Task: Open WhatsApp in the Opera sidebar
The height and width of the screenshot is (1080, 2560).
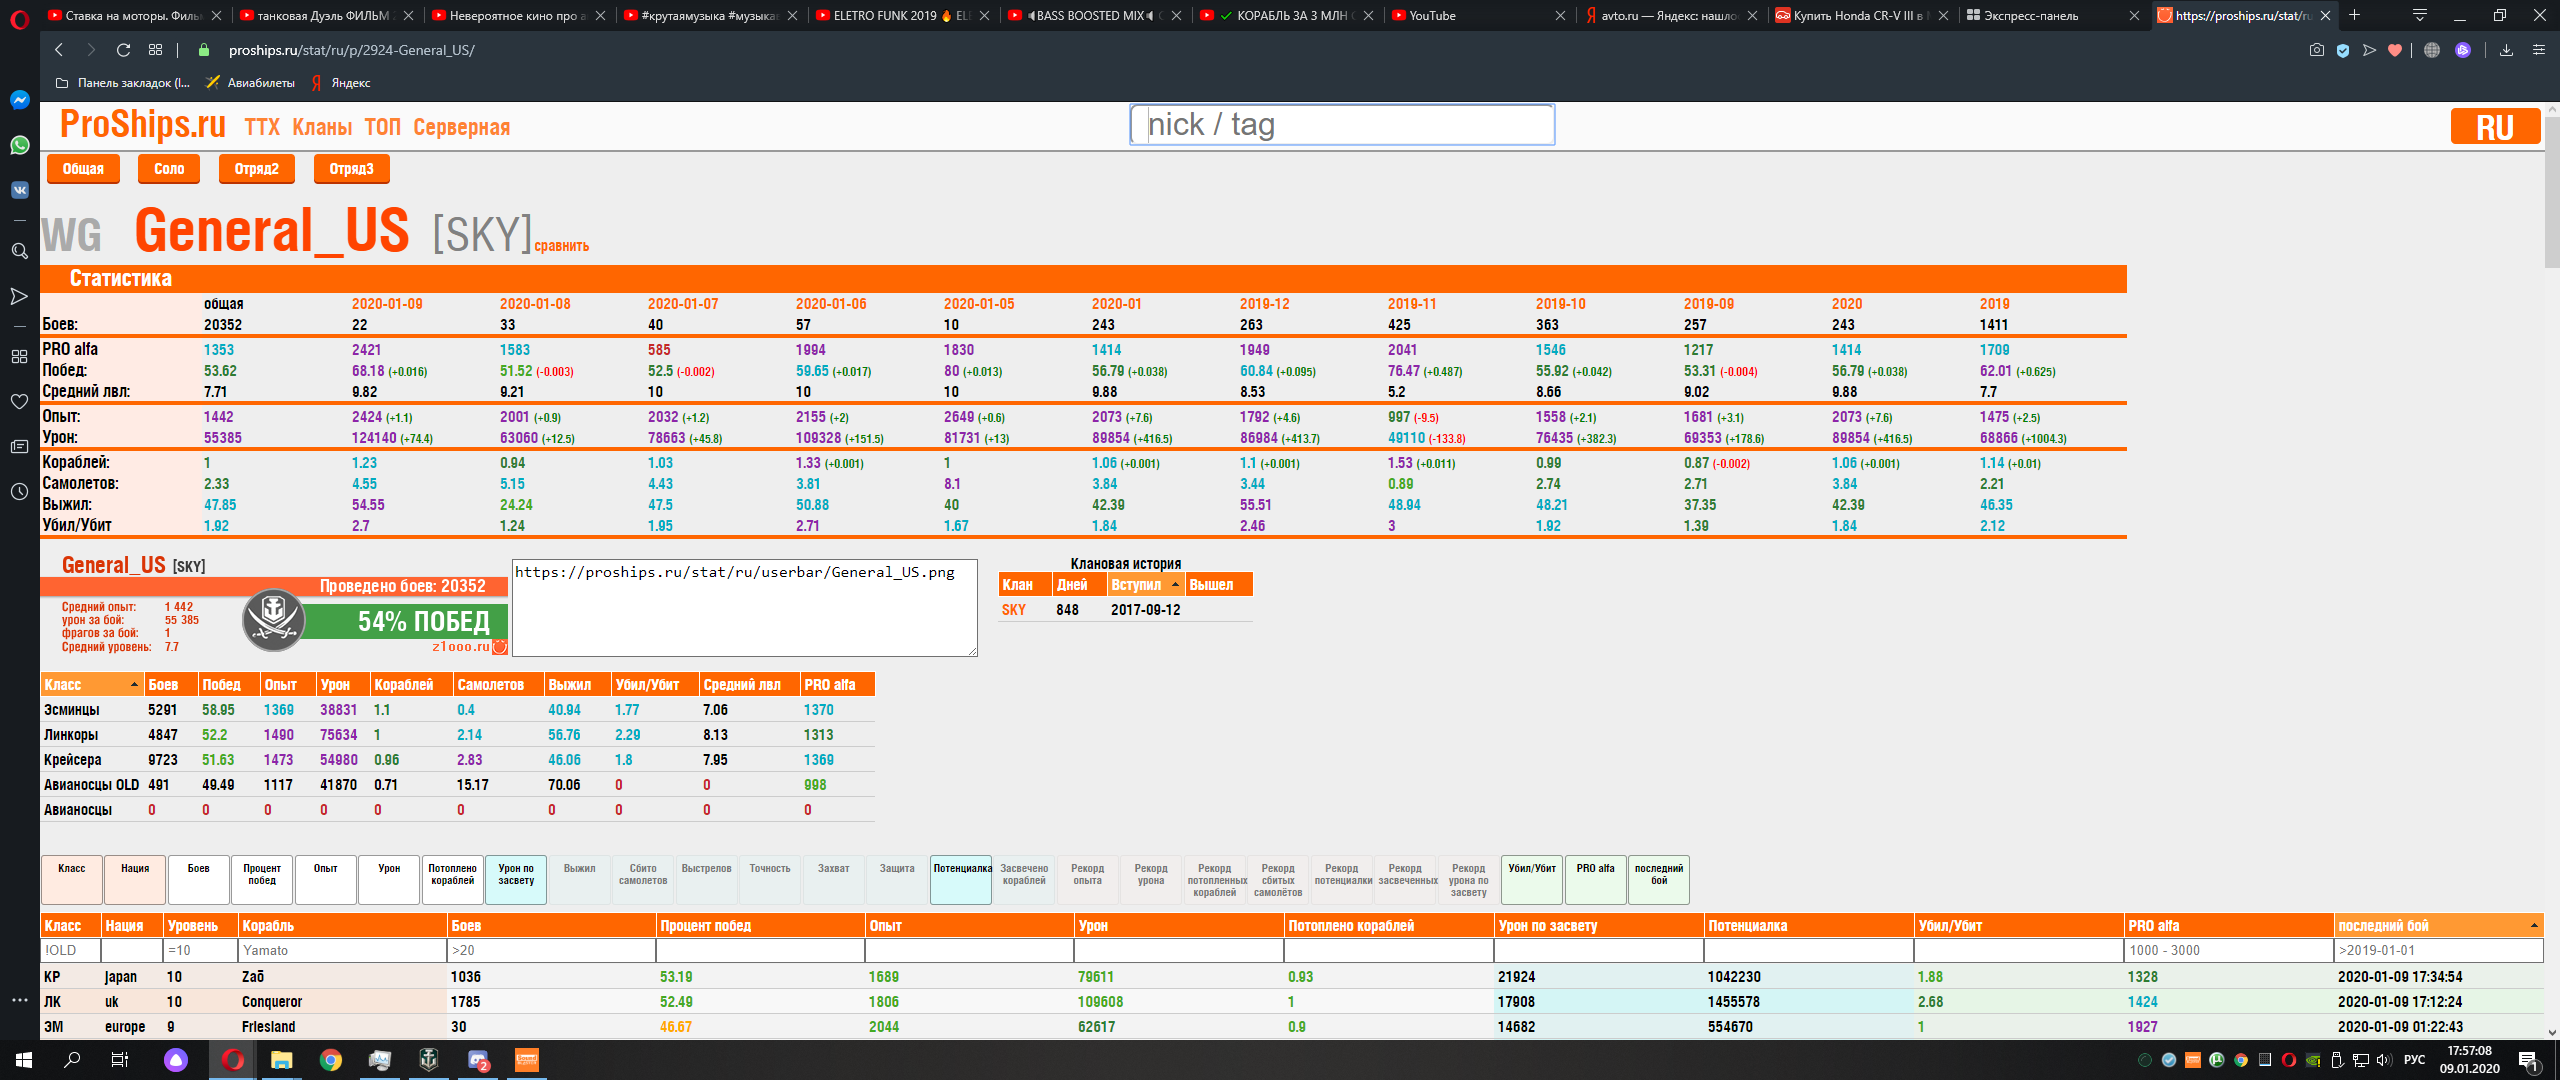Action: (19, 145)
